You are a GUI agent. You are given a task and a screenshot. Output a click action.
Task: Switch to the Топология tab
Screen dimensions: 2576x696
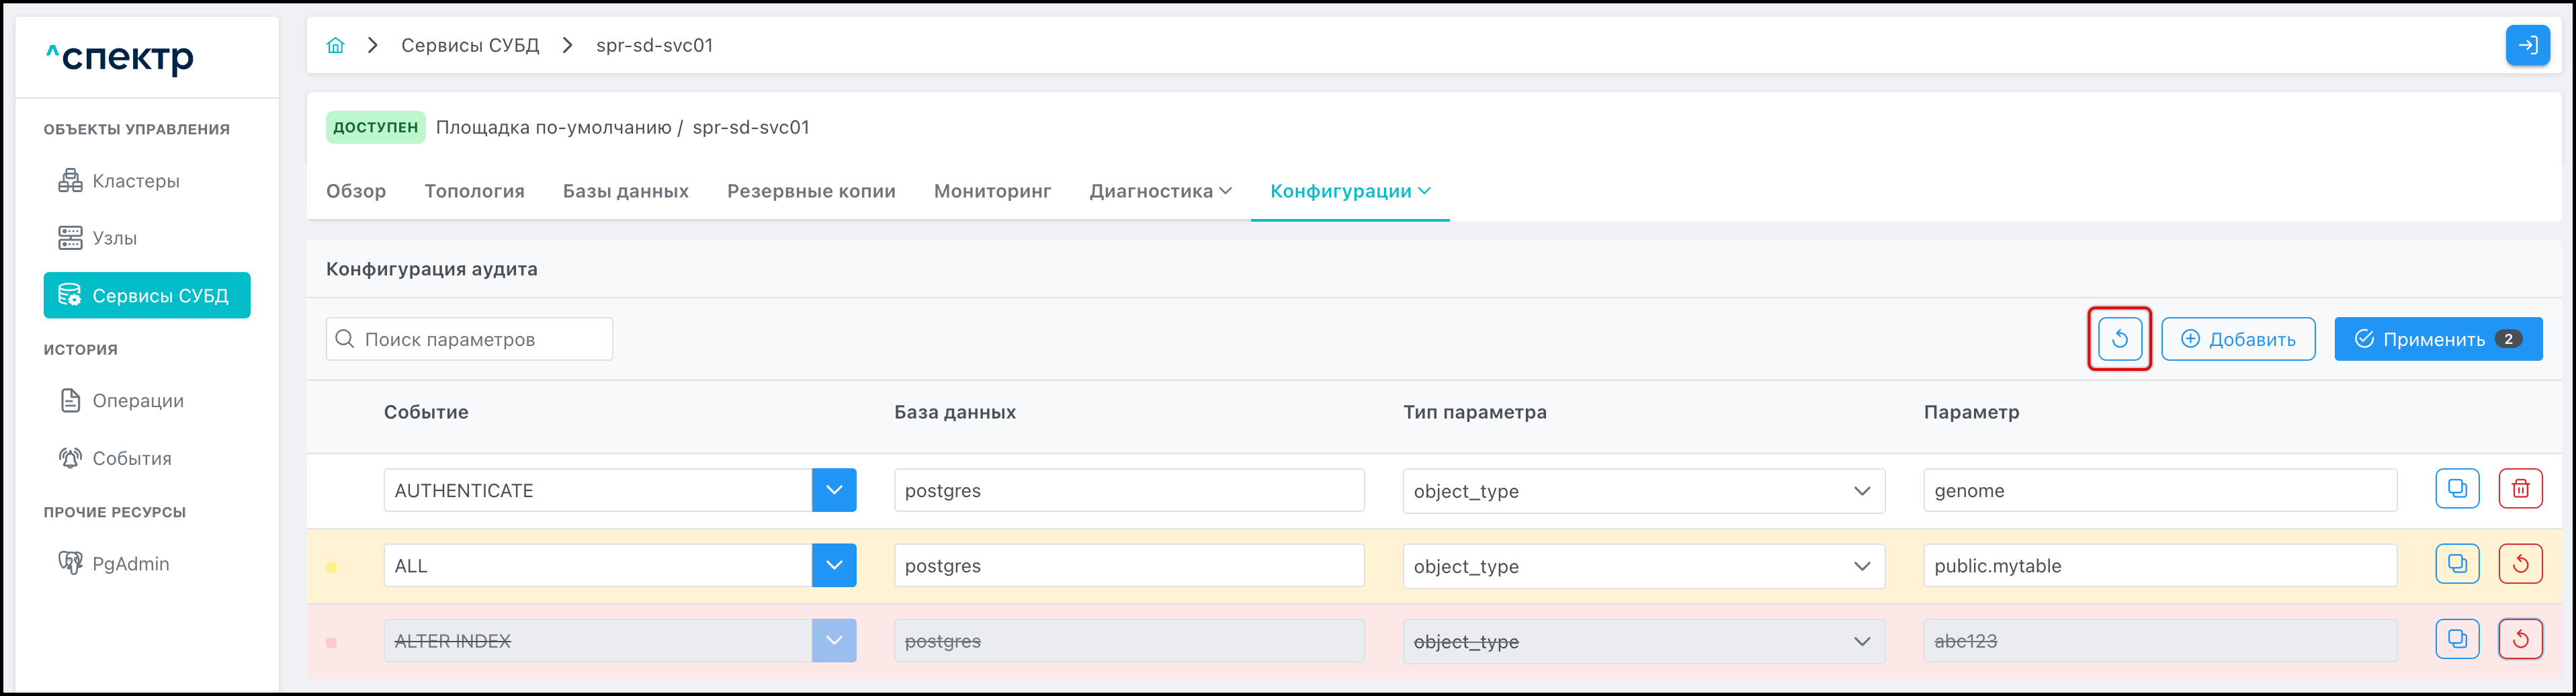pos(474,191)
